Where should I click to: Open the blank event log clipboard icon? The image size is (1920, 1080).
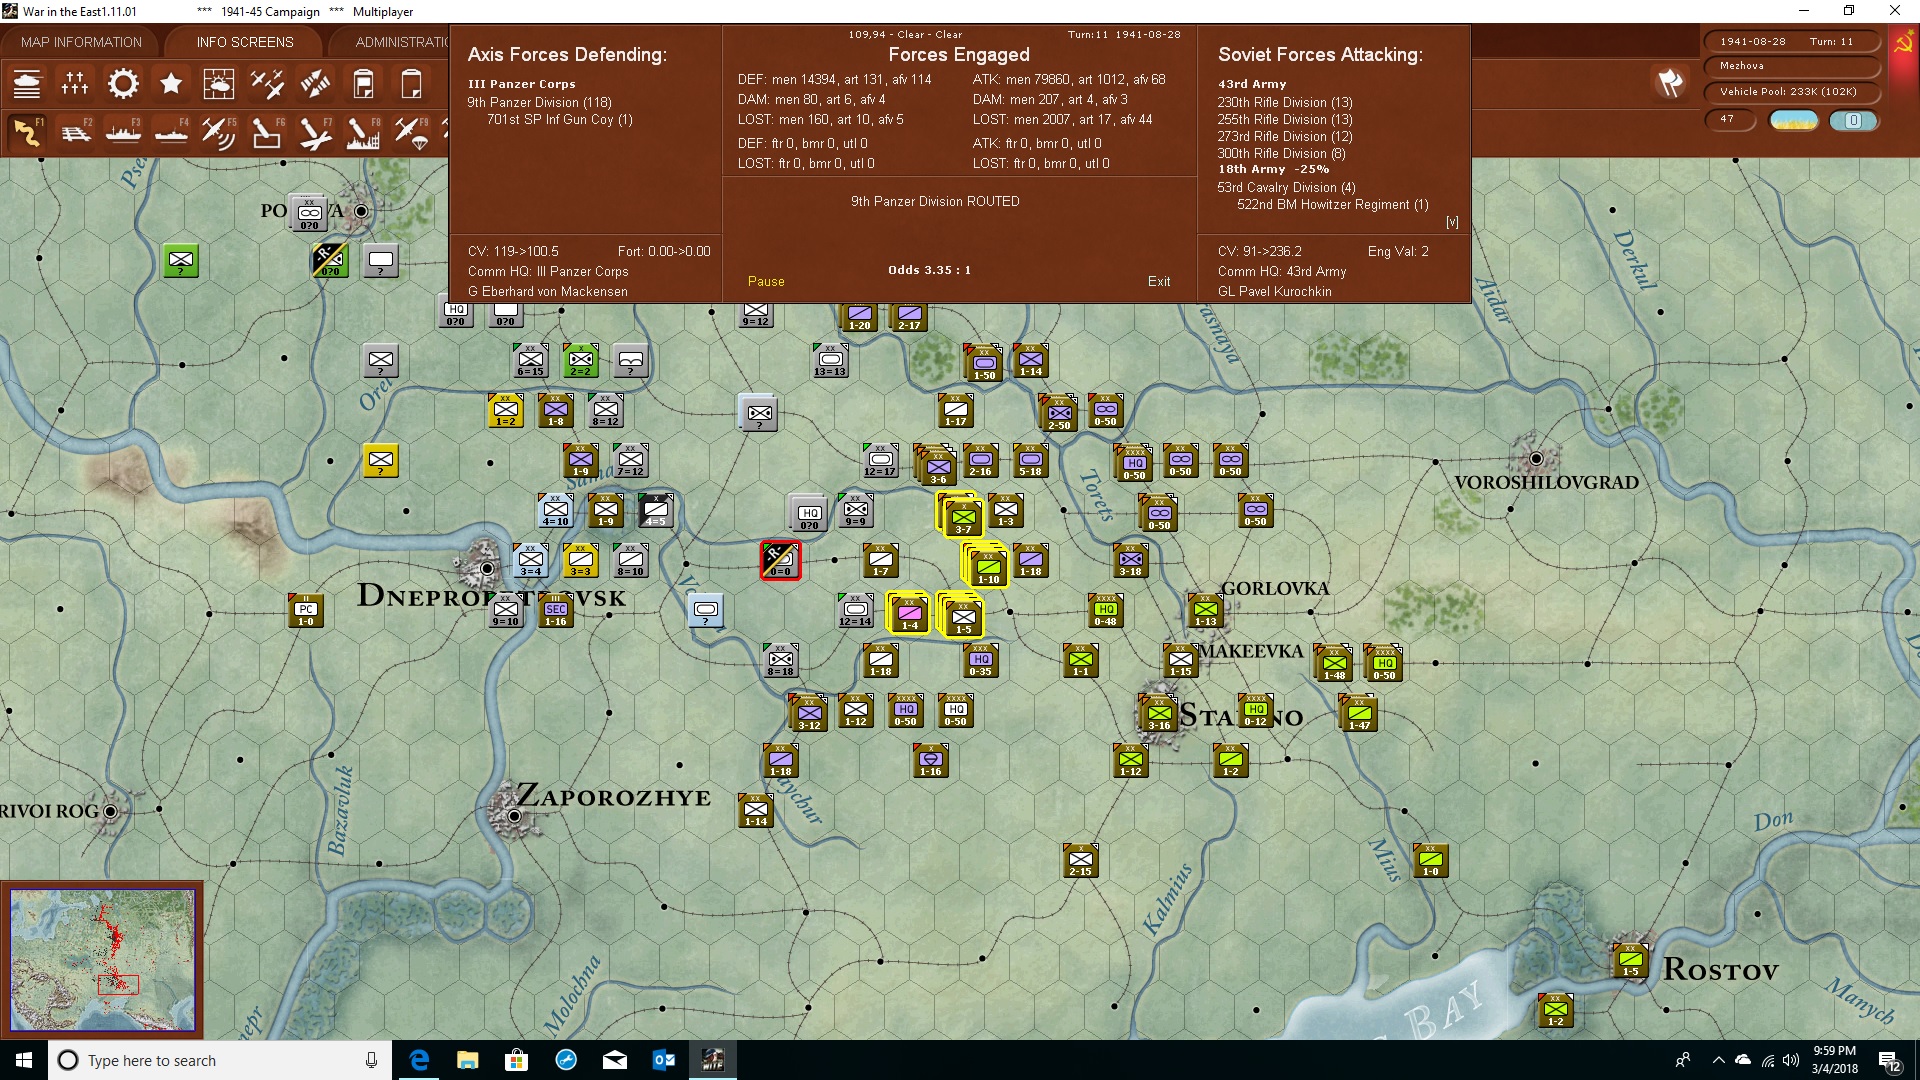pos(411,84)
